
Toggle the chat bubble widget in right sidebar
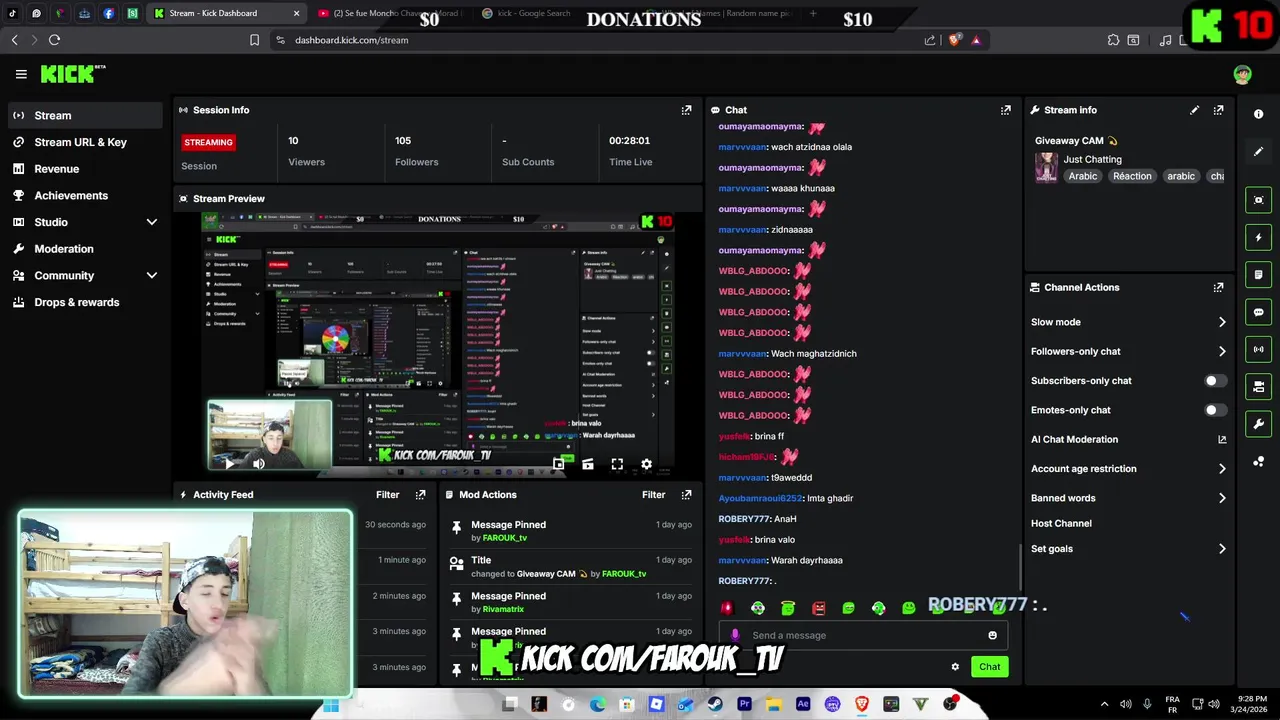[x=1258, y=312]
